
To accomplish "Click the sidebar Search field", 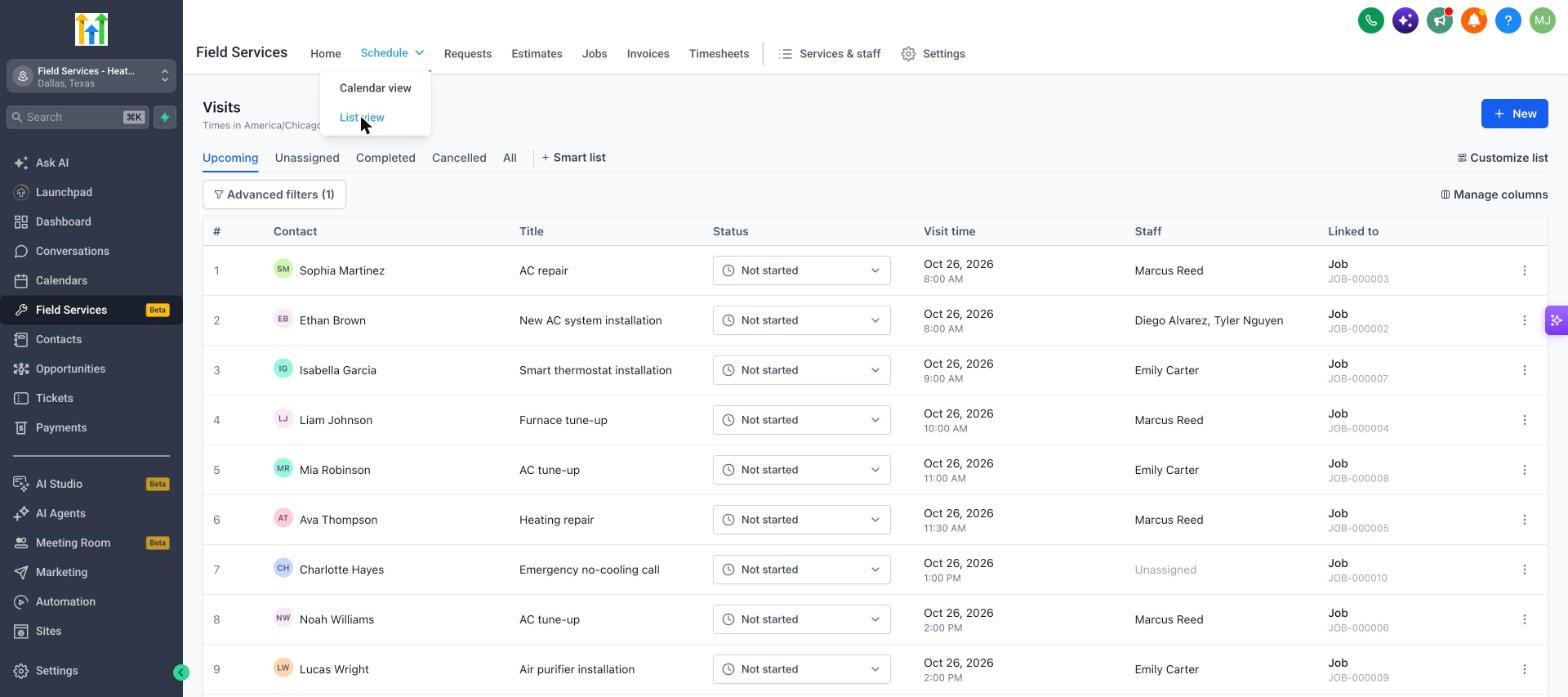I will (x=77, y=117).
